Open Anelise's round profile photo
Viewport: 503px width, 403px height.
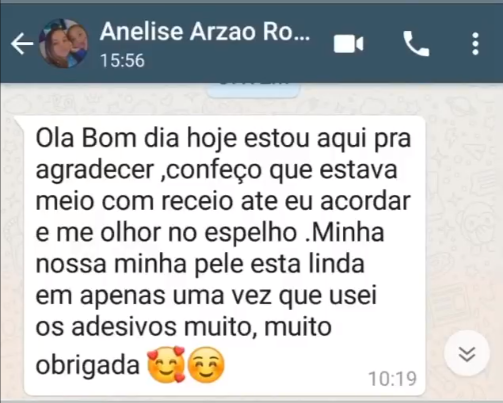(x=64, y=44)
